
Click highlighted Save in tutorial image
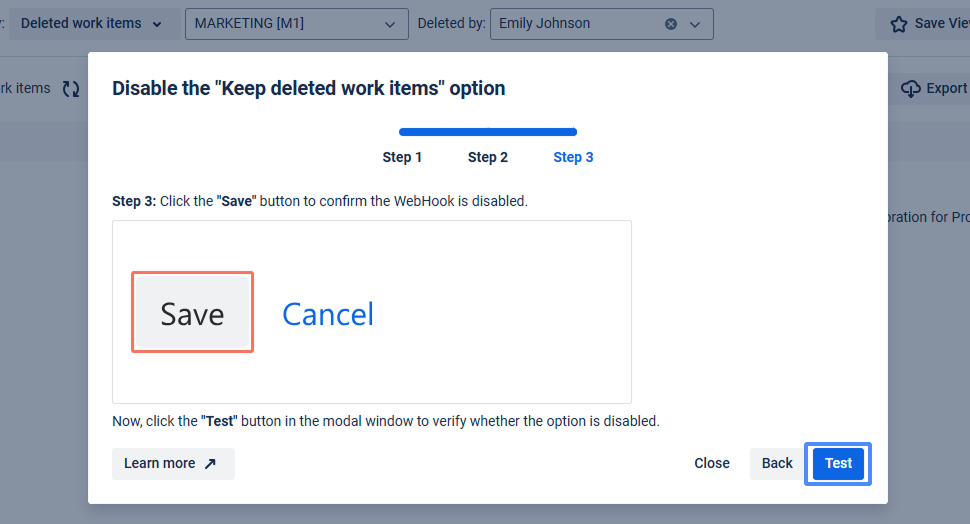pos(192,313)
